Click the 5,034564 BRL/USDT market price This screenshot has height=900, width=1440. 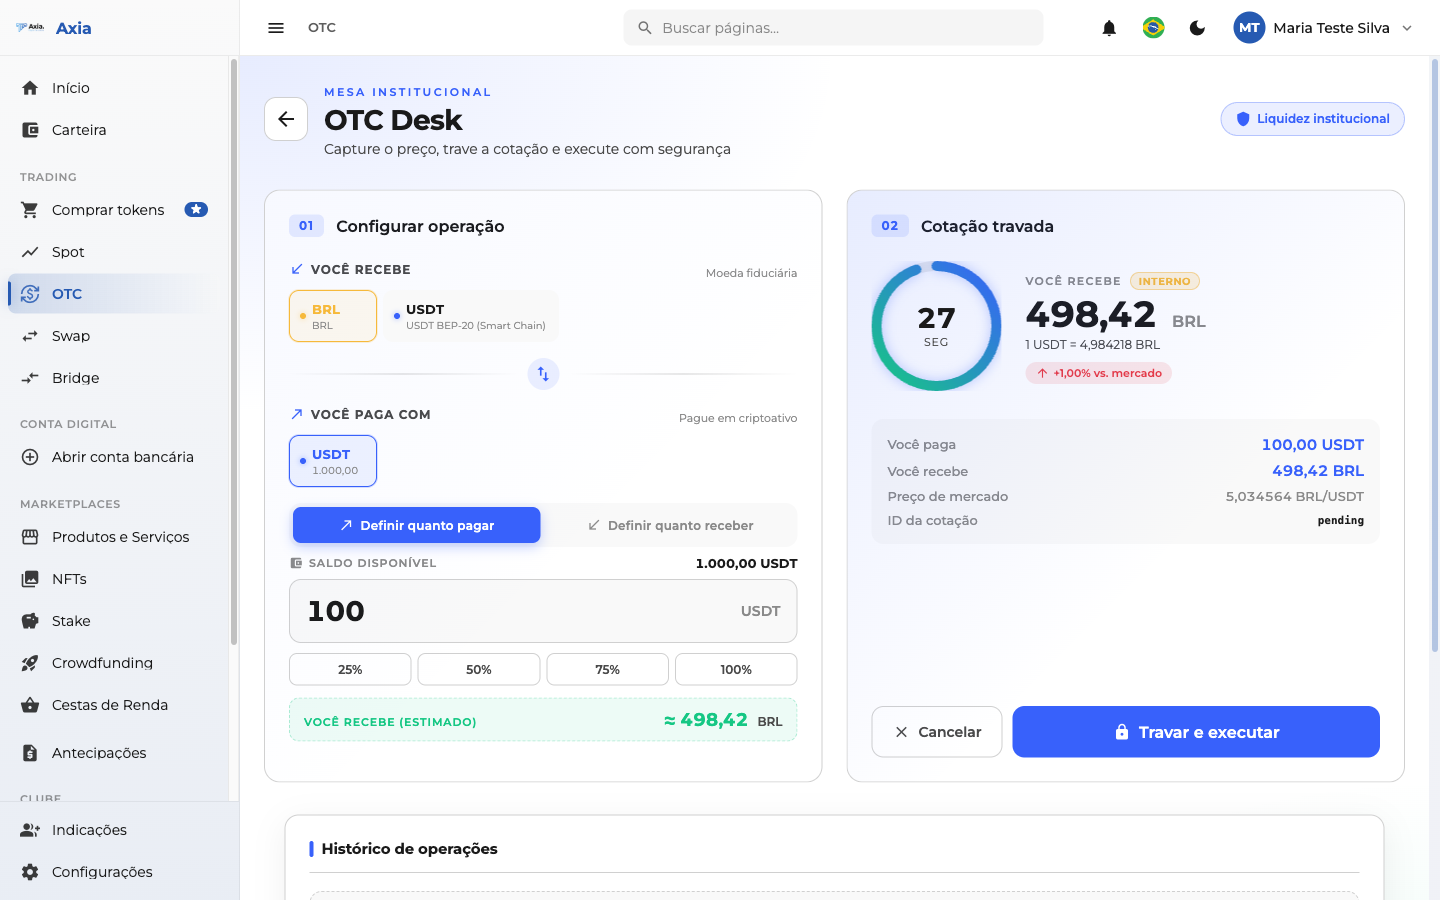coord(1295,497)
